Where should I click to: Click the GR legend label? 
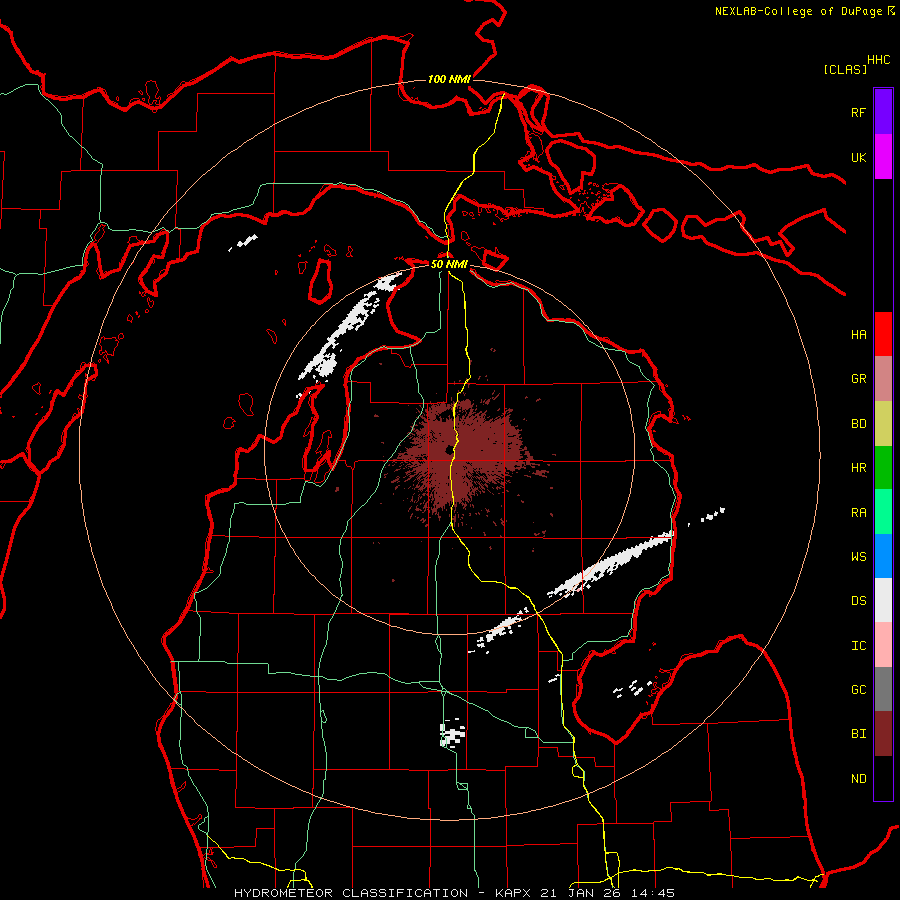859,379
